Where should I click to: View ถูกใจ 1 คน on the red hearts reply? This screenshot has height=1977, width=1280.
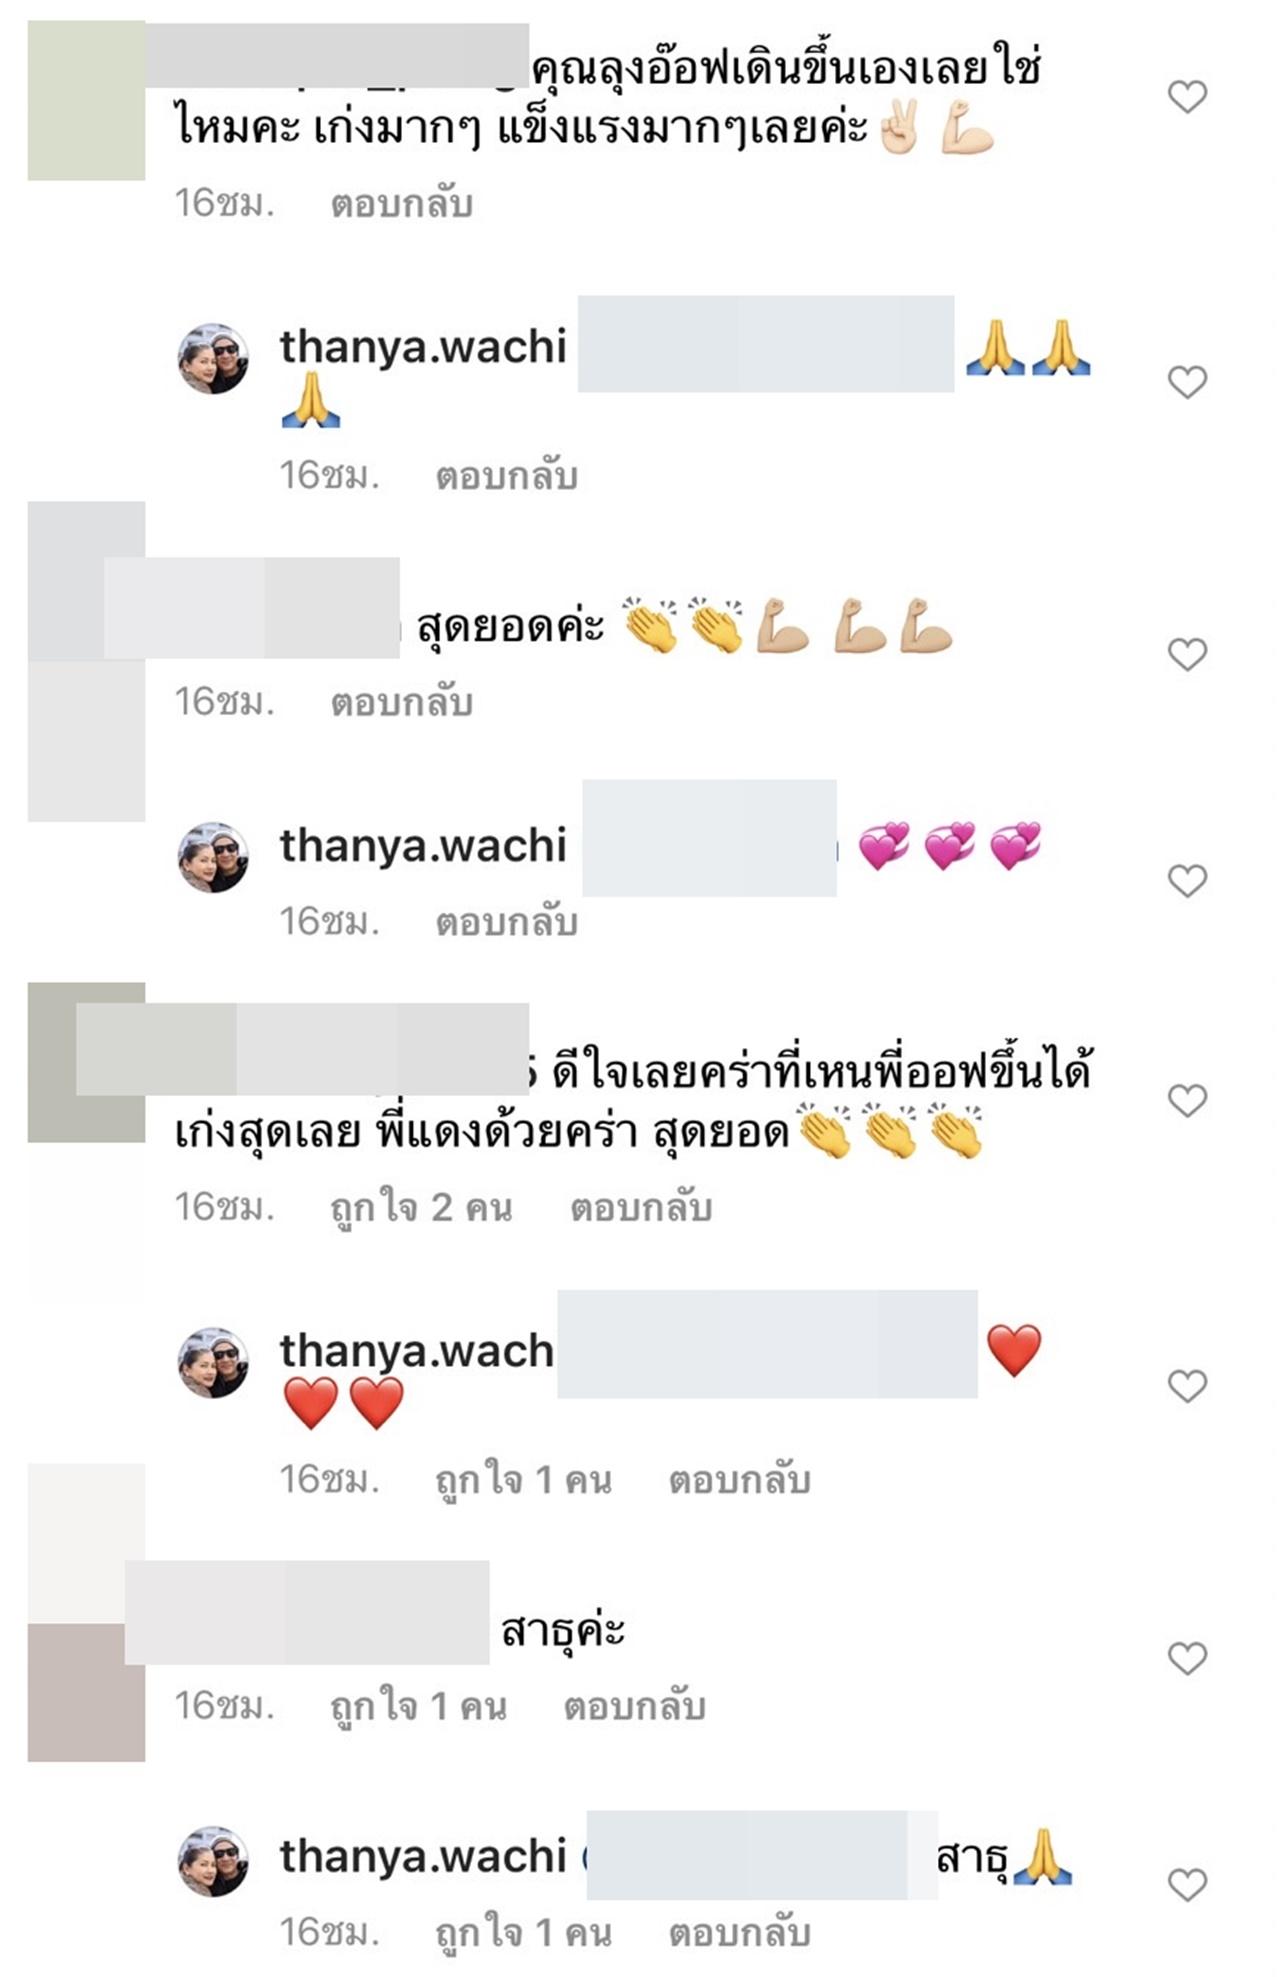pyautogui.click(x=523, y=1480)
